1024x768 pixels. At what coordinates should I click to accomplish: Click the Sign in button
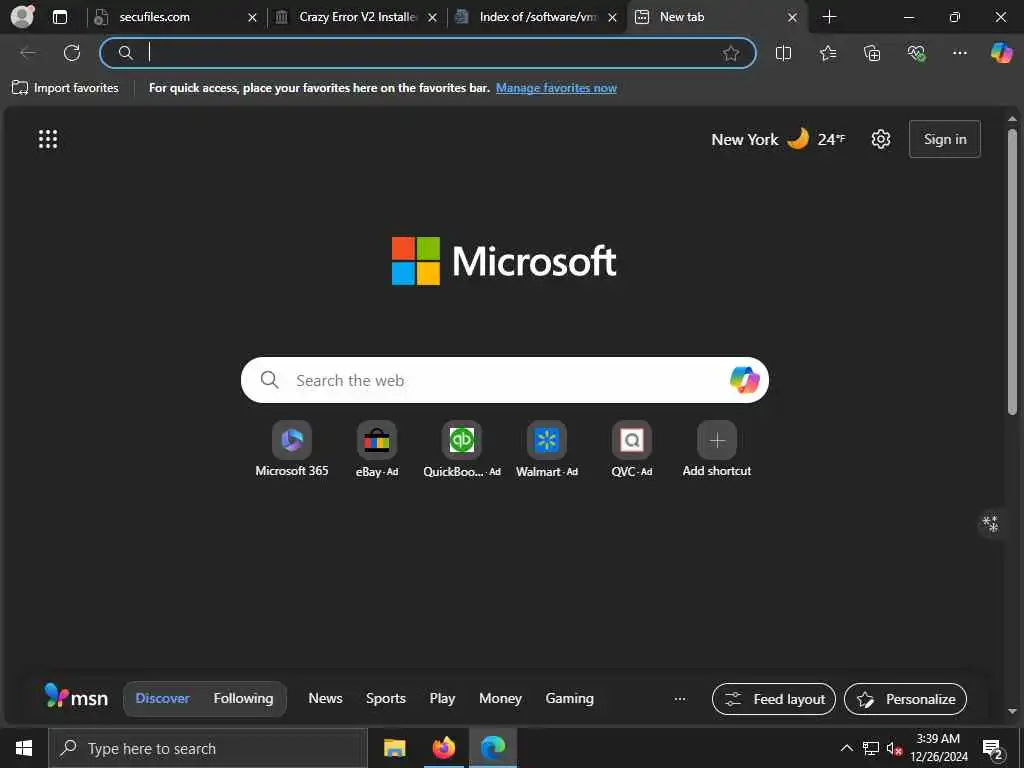[x=945, y=139]
